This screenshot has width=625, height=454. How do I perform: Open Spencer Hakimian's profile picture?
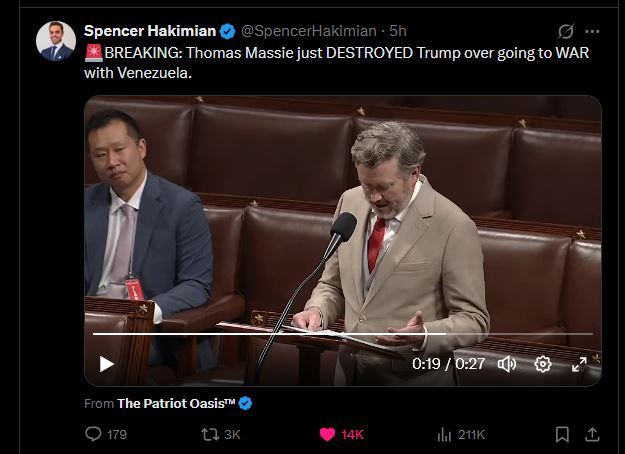(x=56, y=41)
